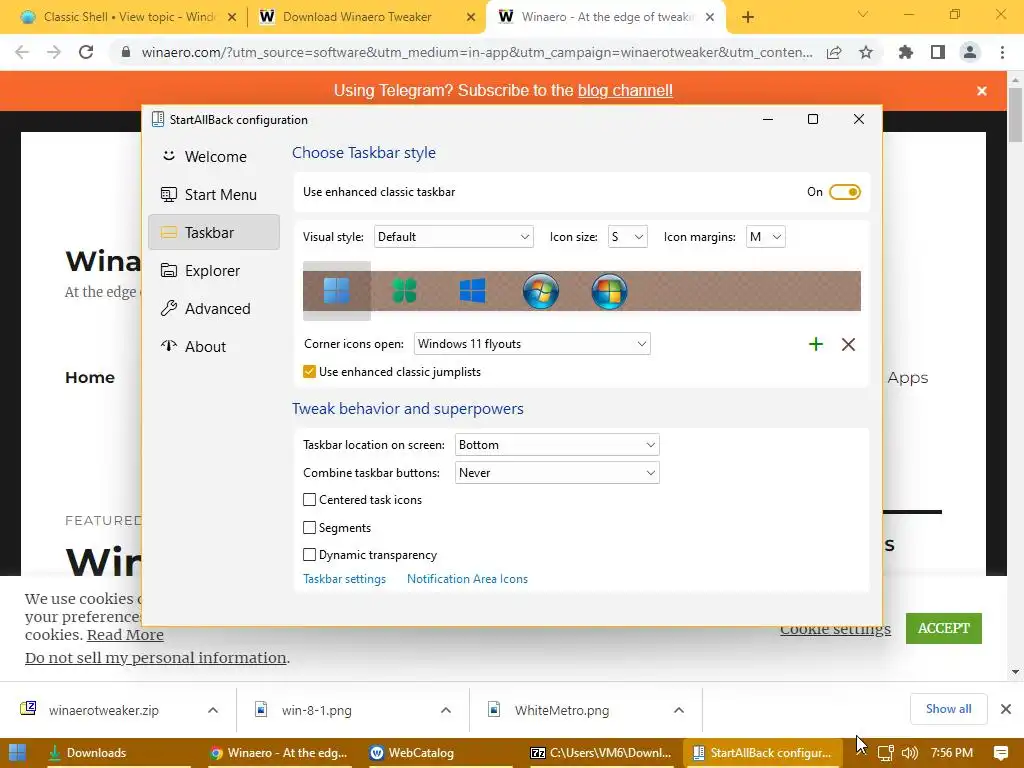The image size is (1024, 768).
Task: Show all downloads
Action: tap(948, 709)
